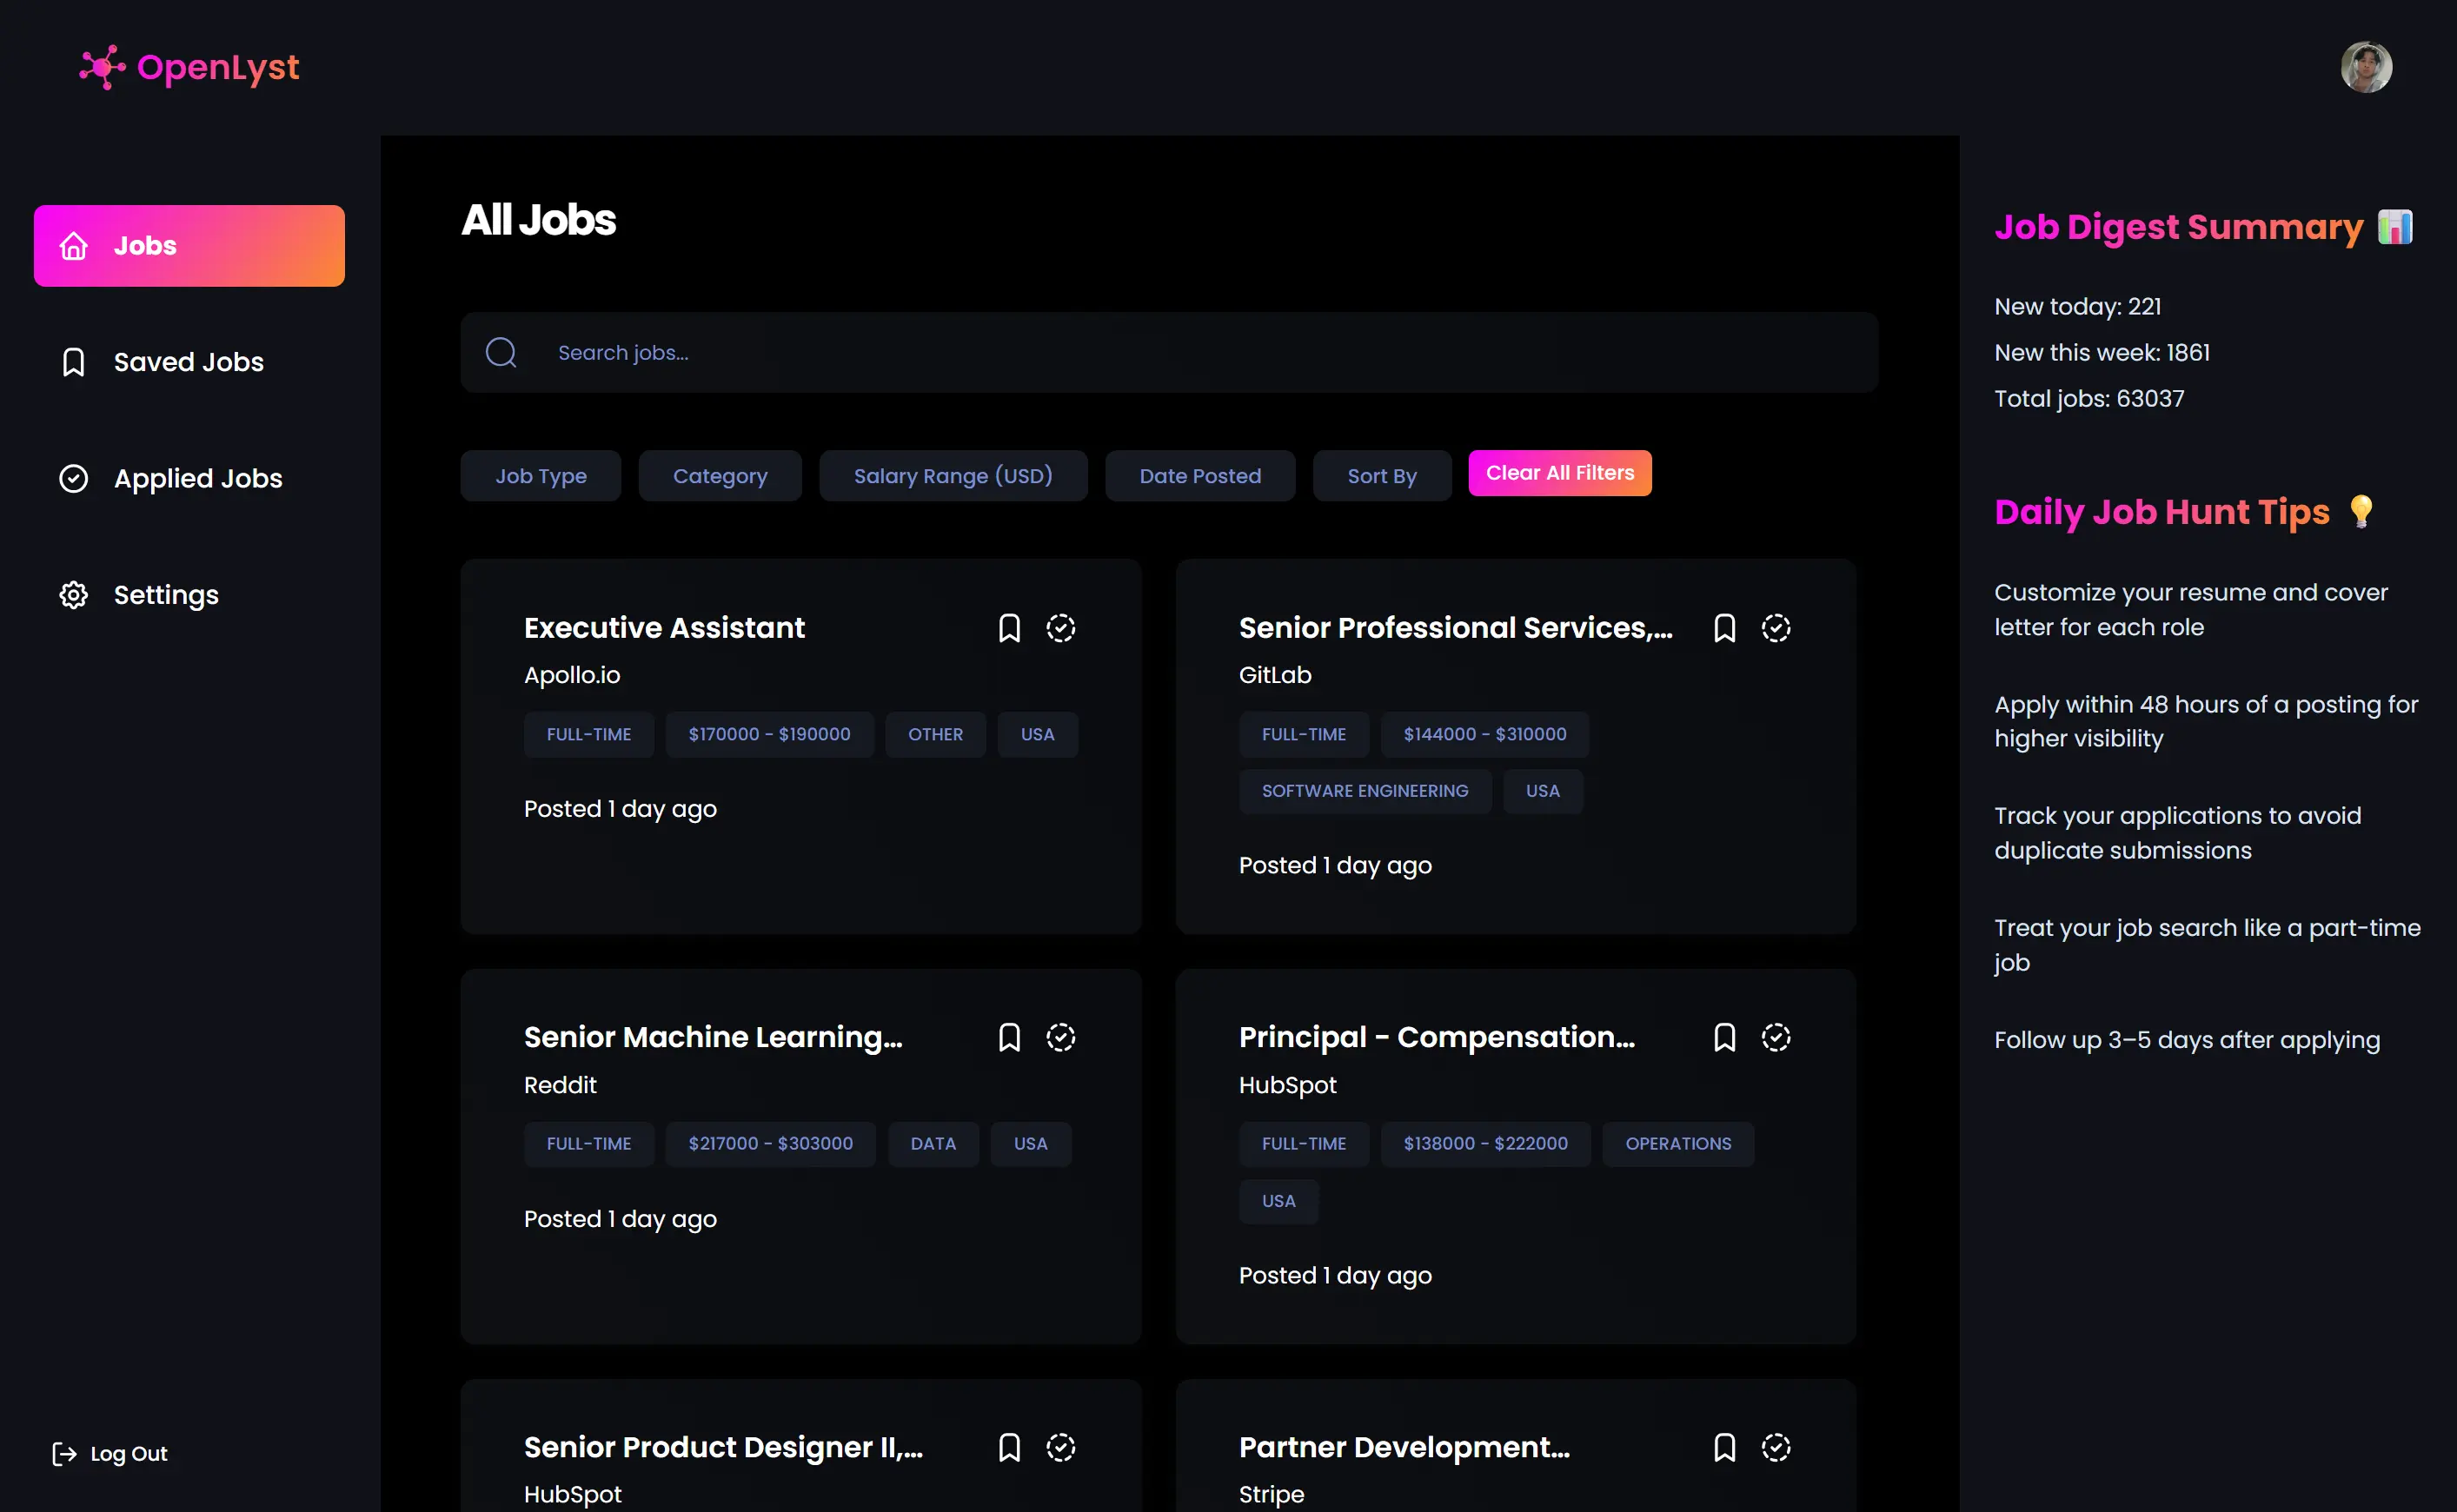Toggle applied status on Principal Compensation job
Viewport: 2457px width, 1512px height.
point(1775,1037)
